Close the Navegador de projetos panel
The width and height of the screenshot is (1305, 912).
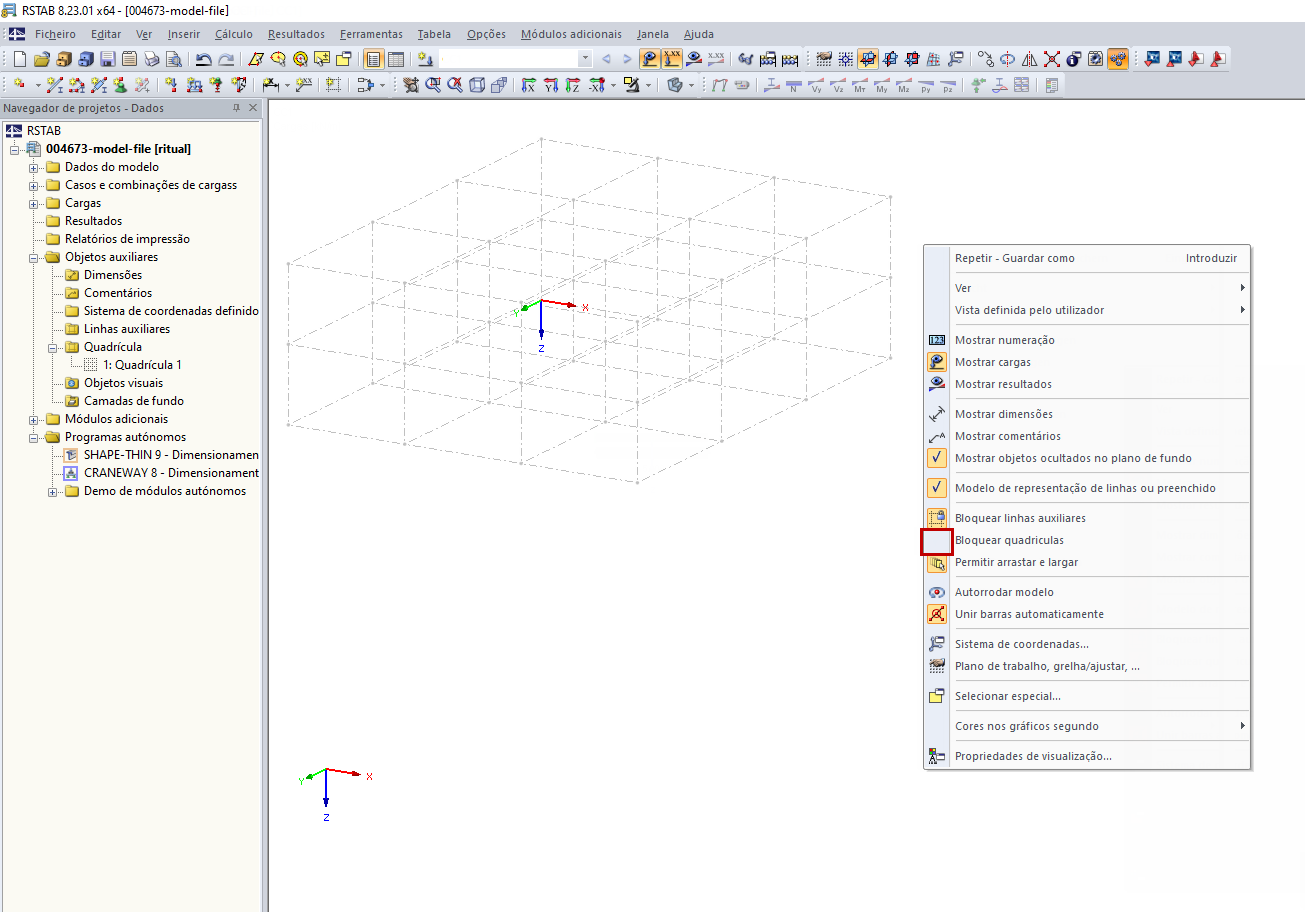point(253,108)
